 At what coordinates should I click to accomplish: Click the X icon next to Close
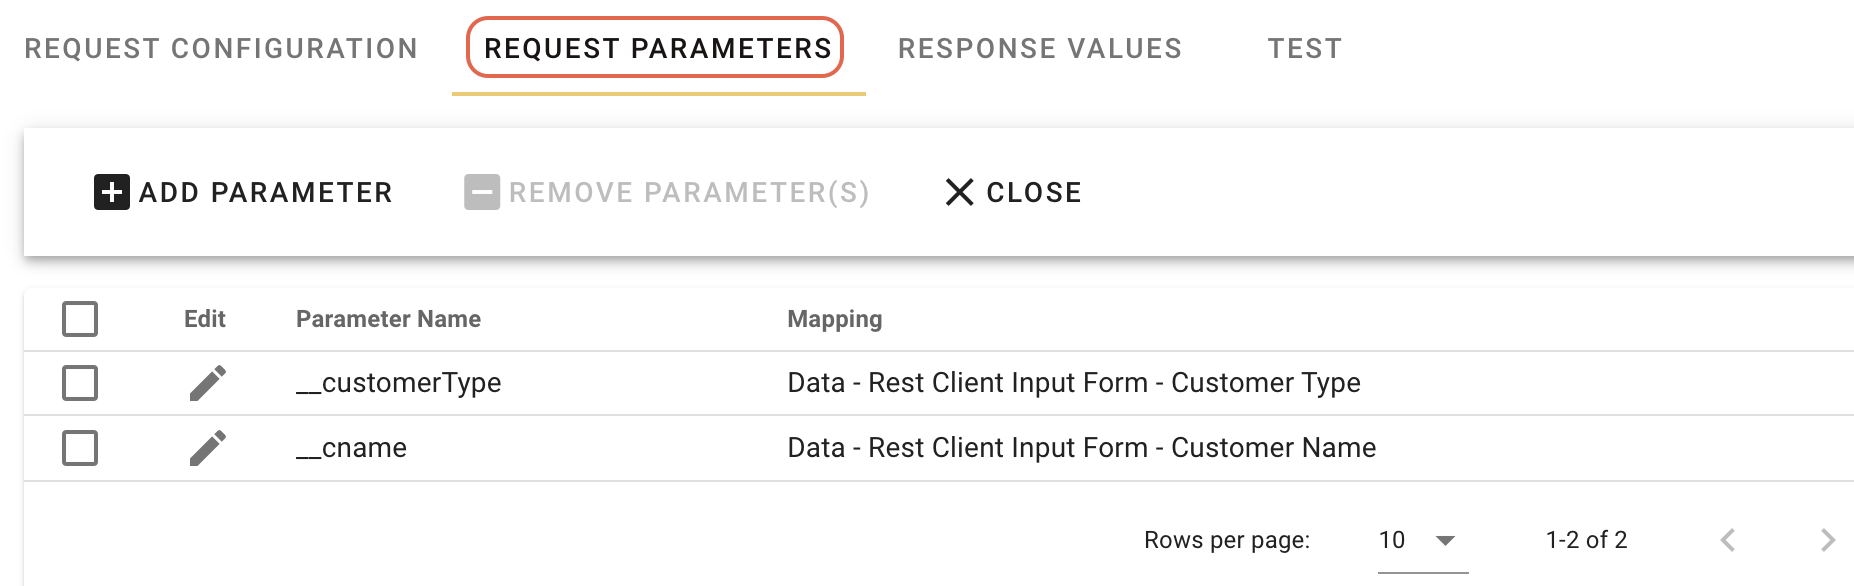pyautogui.click(x=957, y=192)
